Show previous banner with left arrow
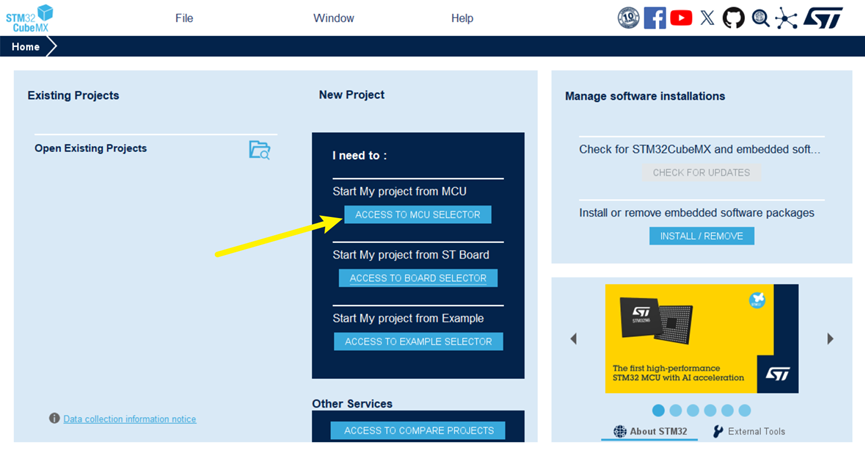Image resolution: width=865 pixels, height=456 pixels. point(574,339)
